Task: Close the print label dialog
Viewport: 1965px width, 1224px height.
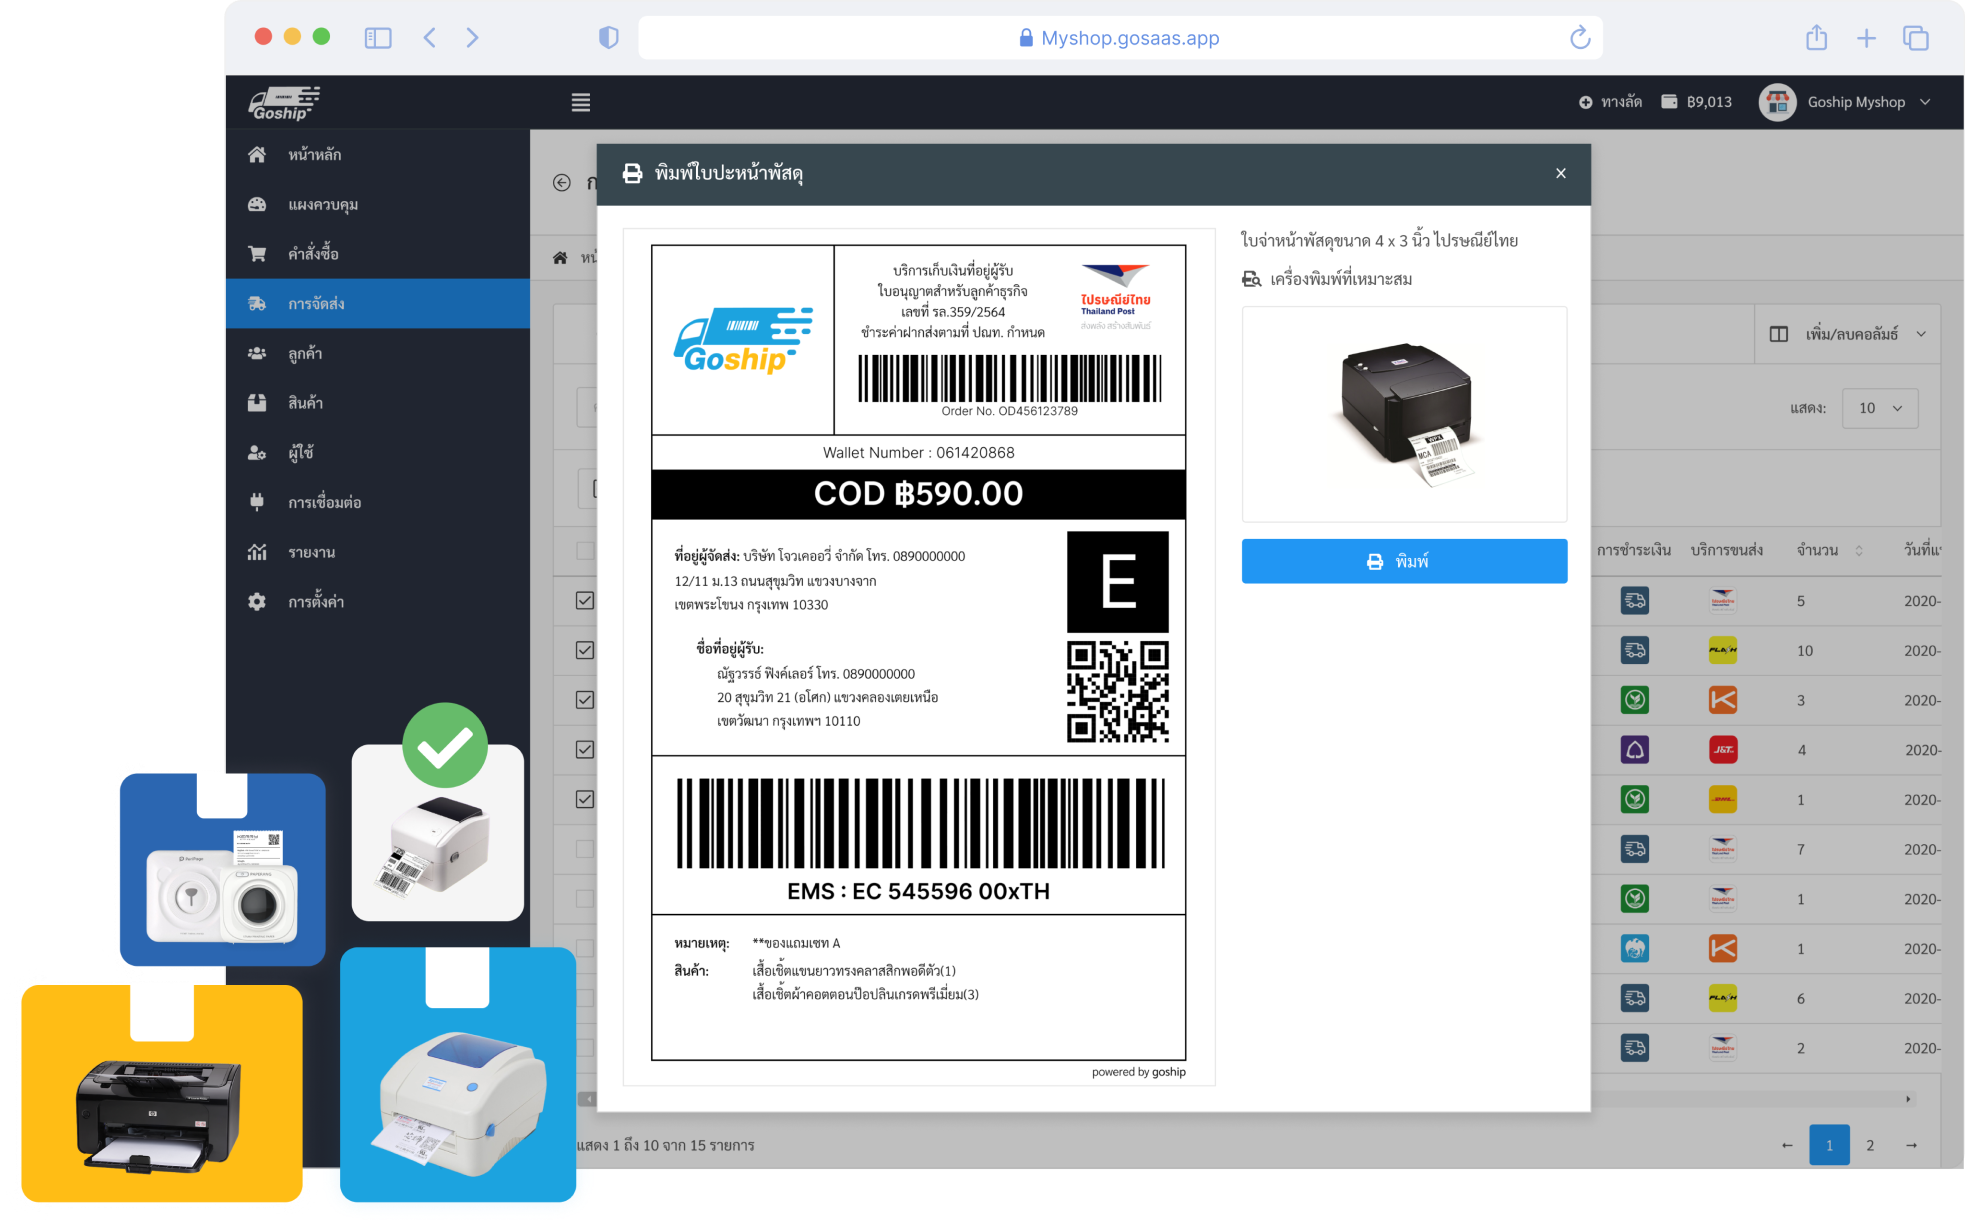Action: (1561, 173)
